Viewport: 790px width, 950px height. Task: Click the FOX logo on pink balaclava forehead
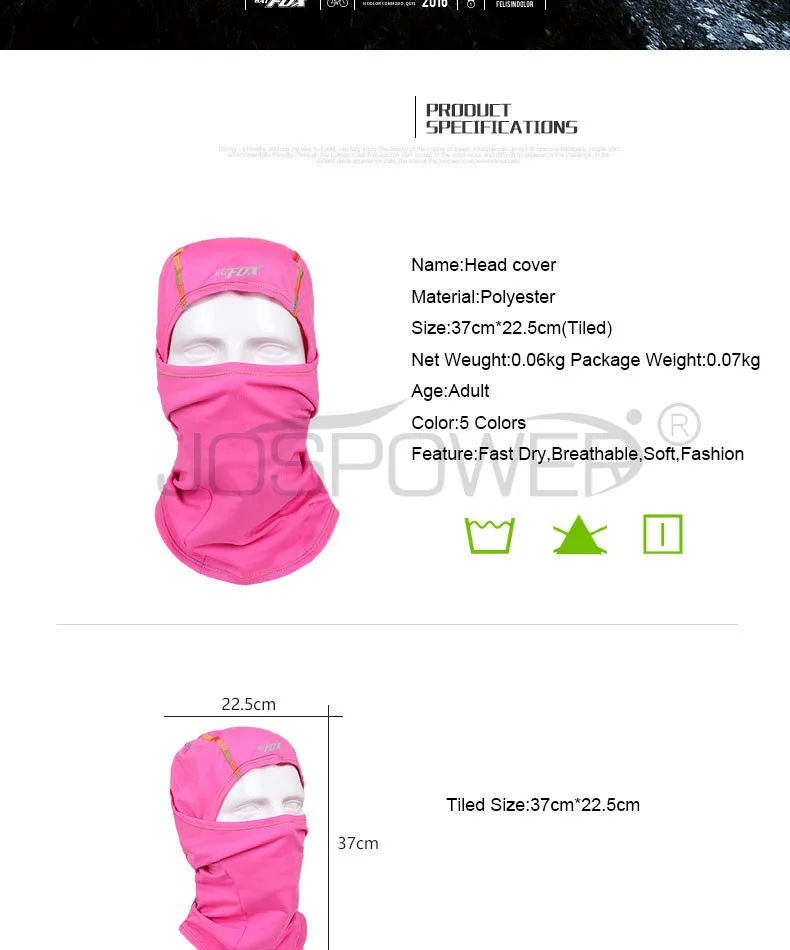pos(237,271)
